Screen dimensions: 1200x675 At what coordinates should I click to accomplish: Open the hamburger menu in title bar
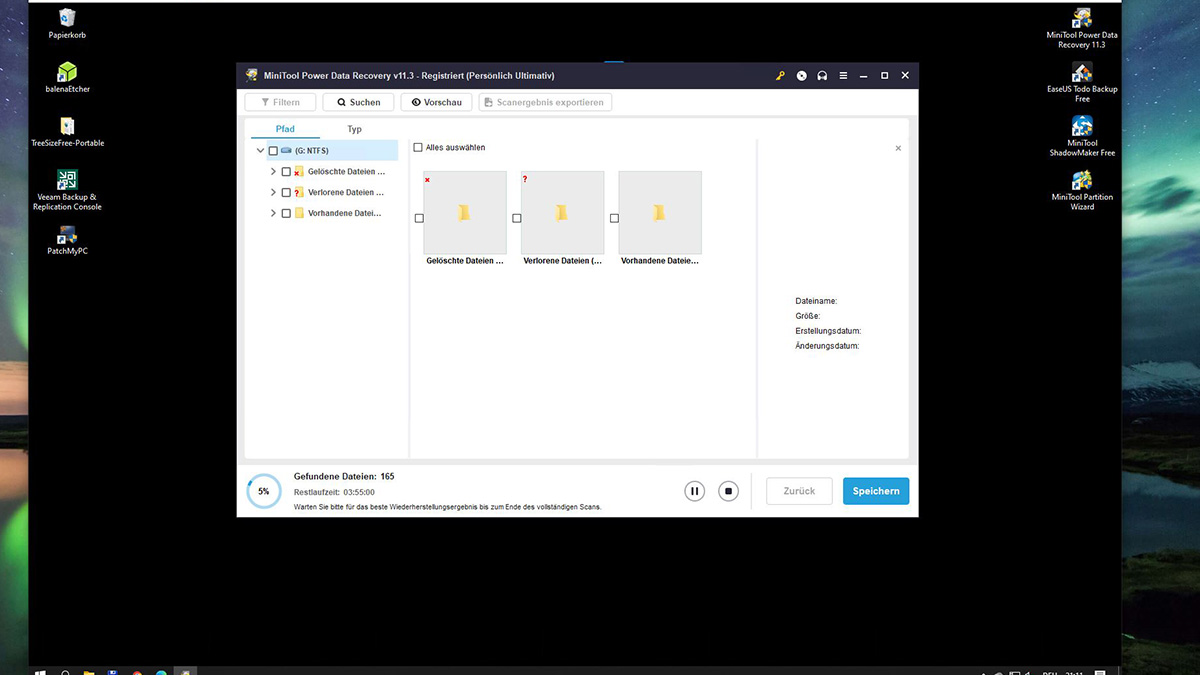point(843,76)
